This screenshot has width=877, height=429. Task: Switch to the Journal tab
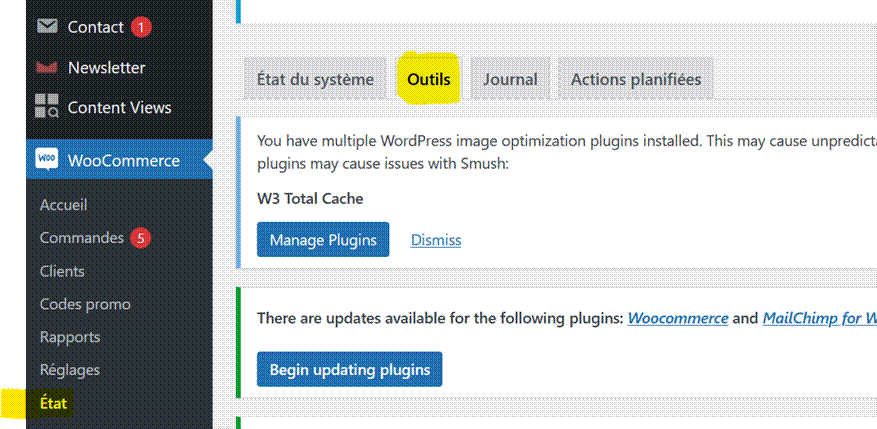coord(510,79)
